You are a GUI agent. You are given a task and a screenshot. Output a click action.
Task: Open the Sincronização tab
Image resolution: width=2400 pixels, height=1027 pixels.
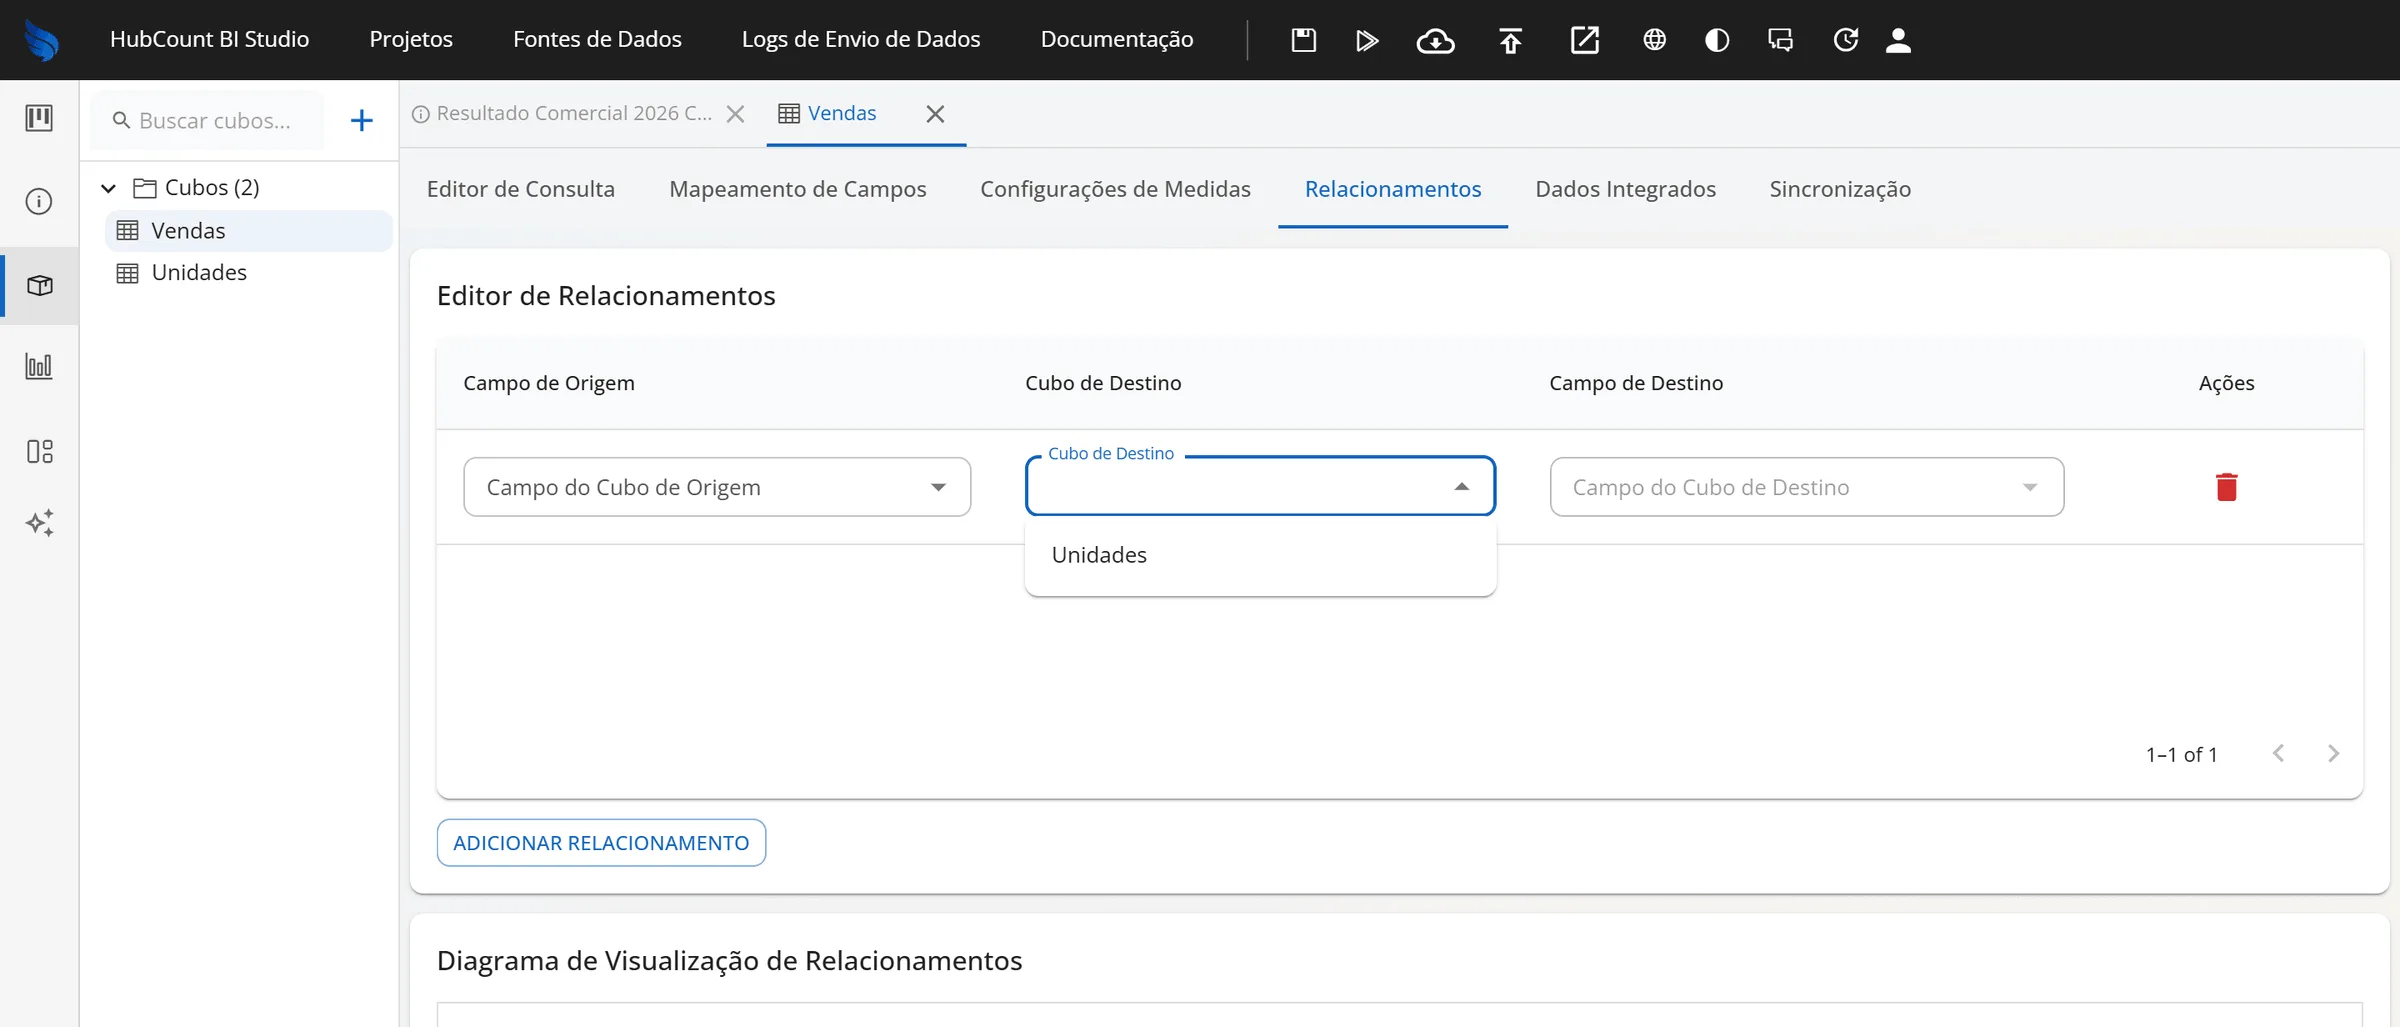pos(1840,189)
